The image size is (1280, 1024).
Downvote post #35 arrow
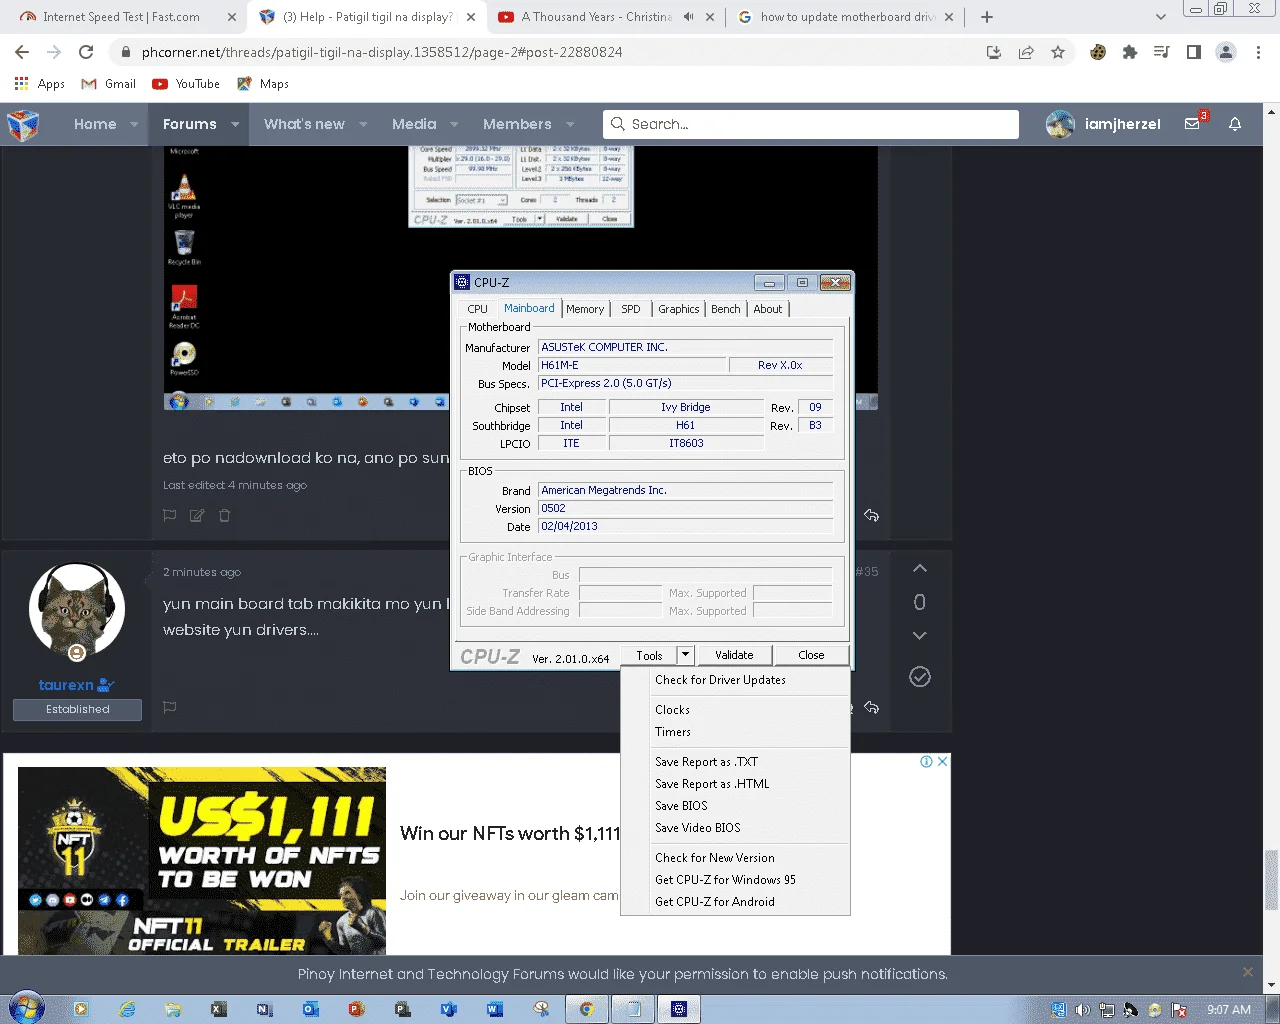[920, 636]
